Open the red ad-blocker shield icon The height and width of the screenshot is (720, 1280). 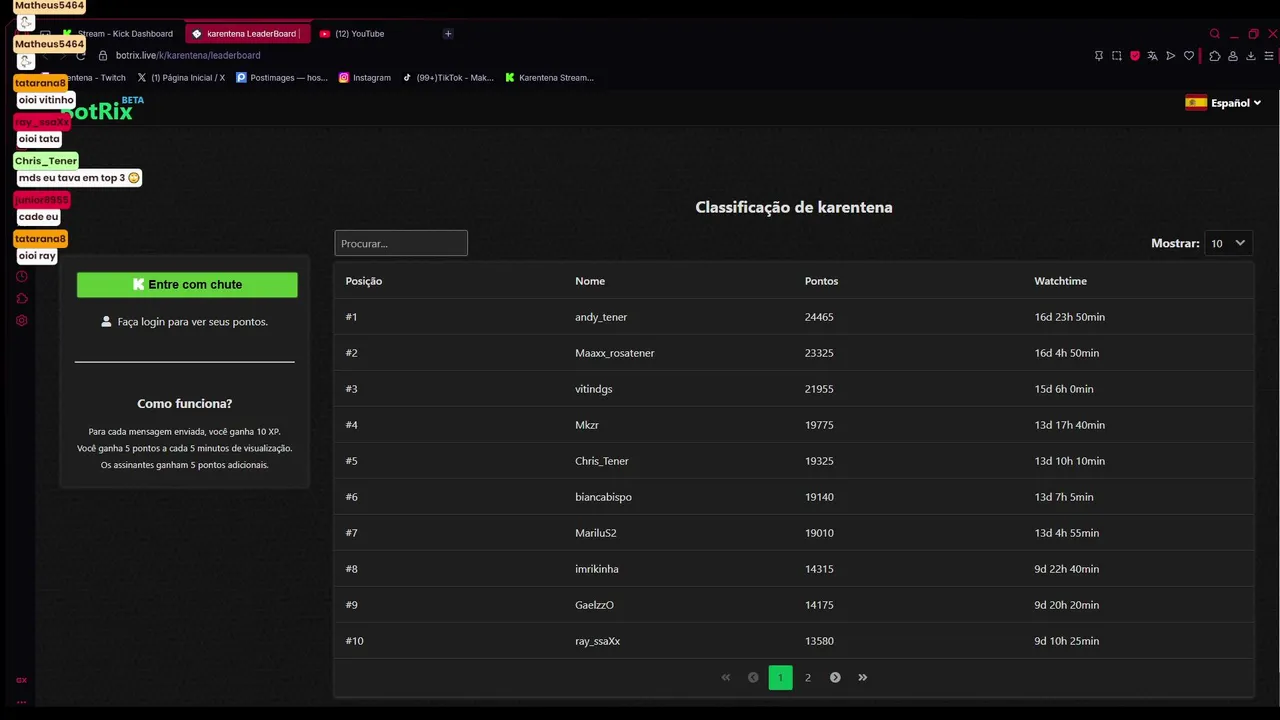click(1135, 56)
